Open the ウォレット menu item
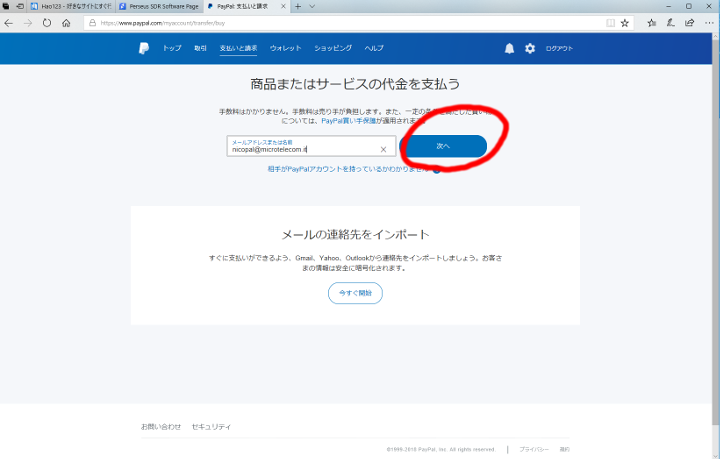The width and height of the screenshot is (720, 459). tap(286, 48)
